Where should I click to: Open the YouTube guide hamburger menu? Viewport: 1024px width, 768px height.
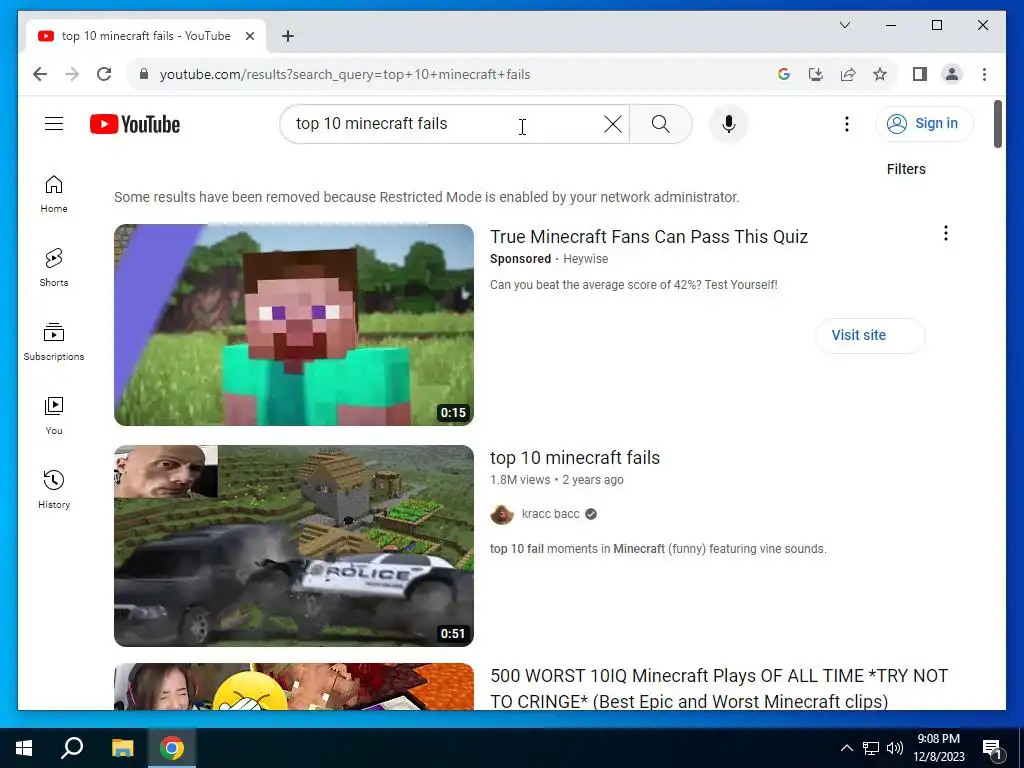coord(54,123)
